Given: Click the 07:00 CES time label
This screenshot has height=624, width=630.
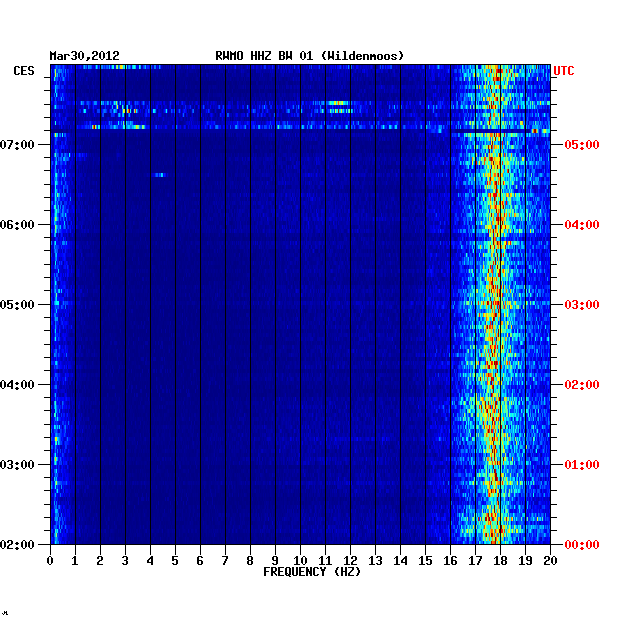Looking at the screenshot, I should click(x=17, y=145).
